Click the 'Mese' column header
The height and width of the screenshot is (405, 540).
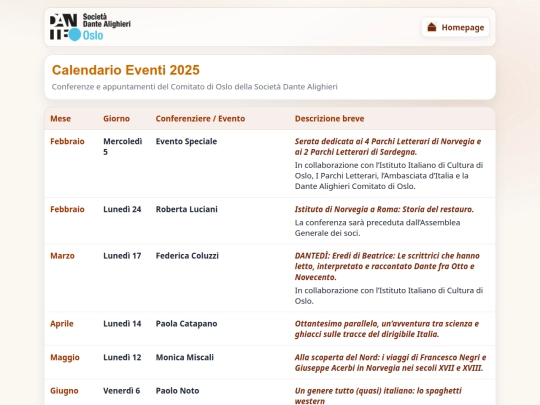61,119
